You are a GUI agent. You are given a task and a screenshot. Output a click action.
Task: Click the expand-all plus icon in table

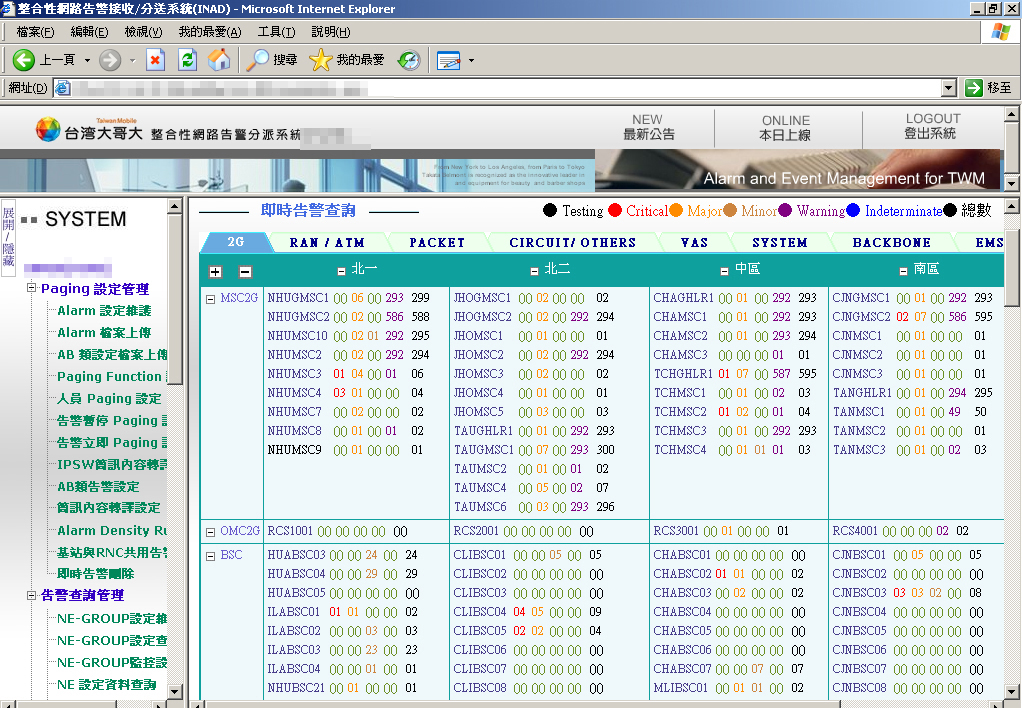(x=216, y=272)
